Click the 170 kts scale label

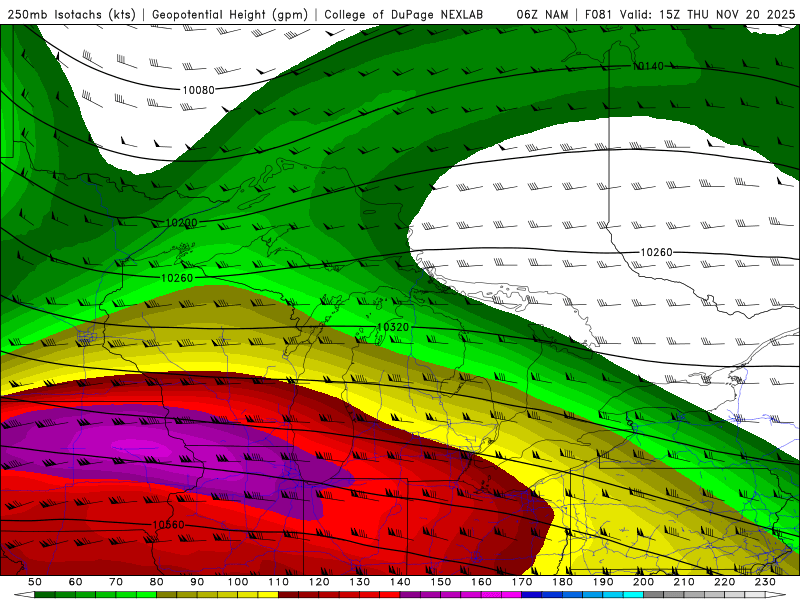(522, 582)
